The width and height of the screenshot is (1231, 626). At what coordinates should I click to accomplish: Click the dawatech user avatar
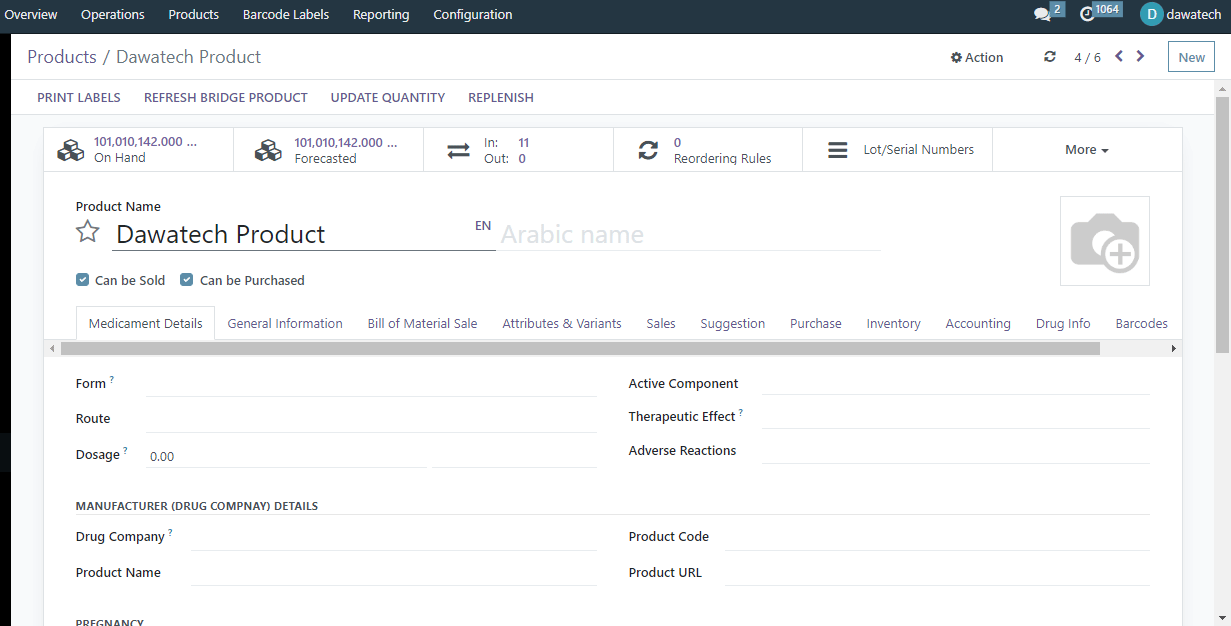coord(1152,14)
